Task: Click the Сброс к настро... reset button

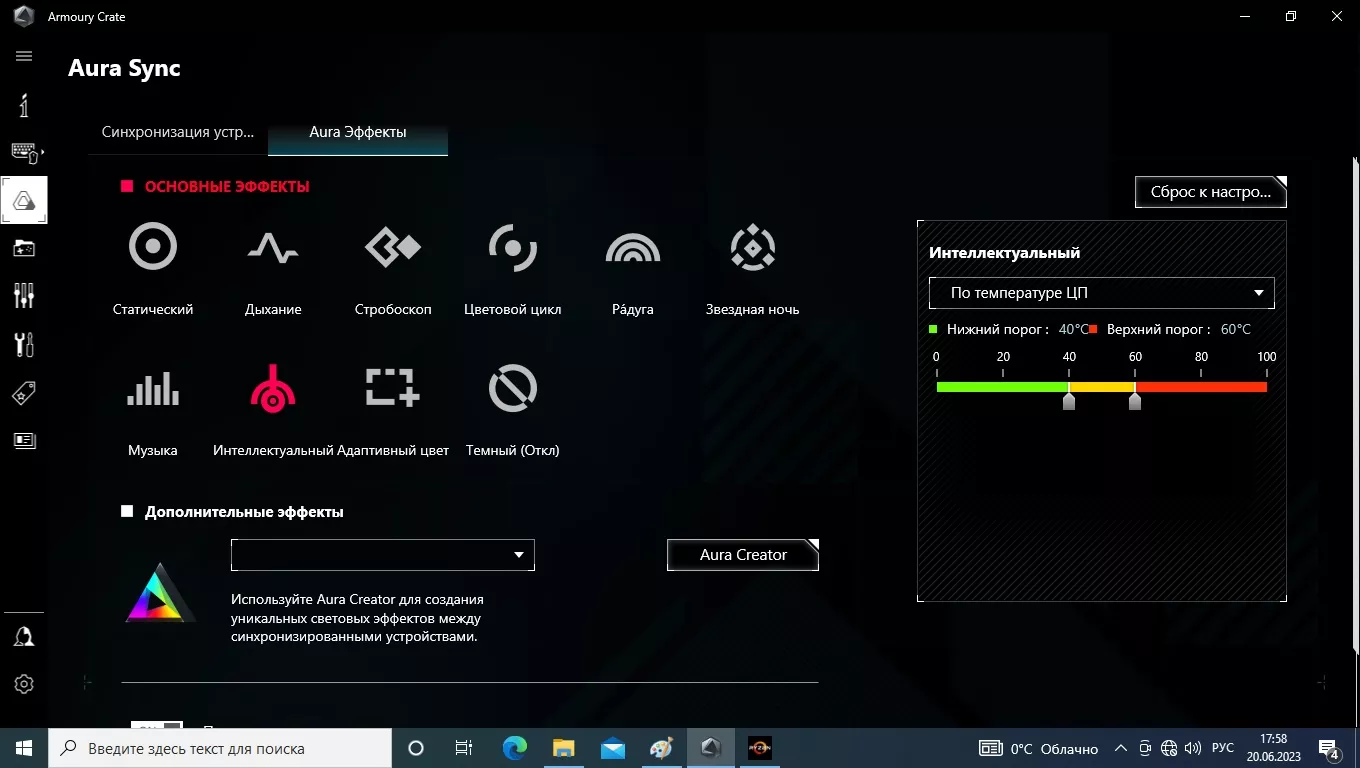Action: point(1211,192)
